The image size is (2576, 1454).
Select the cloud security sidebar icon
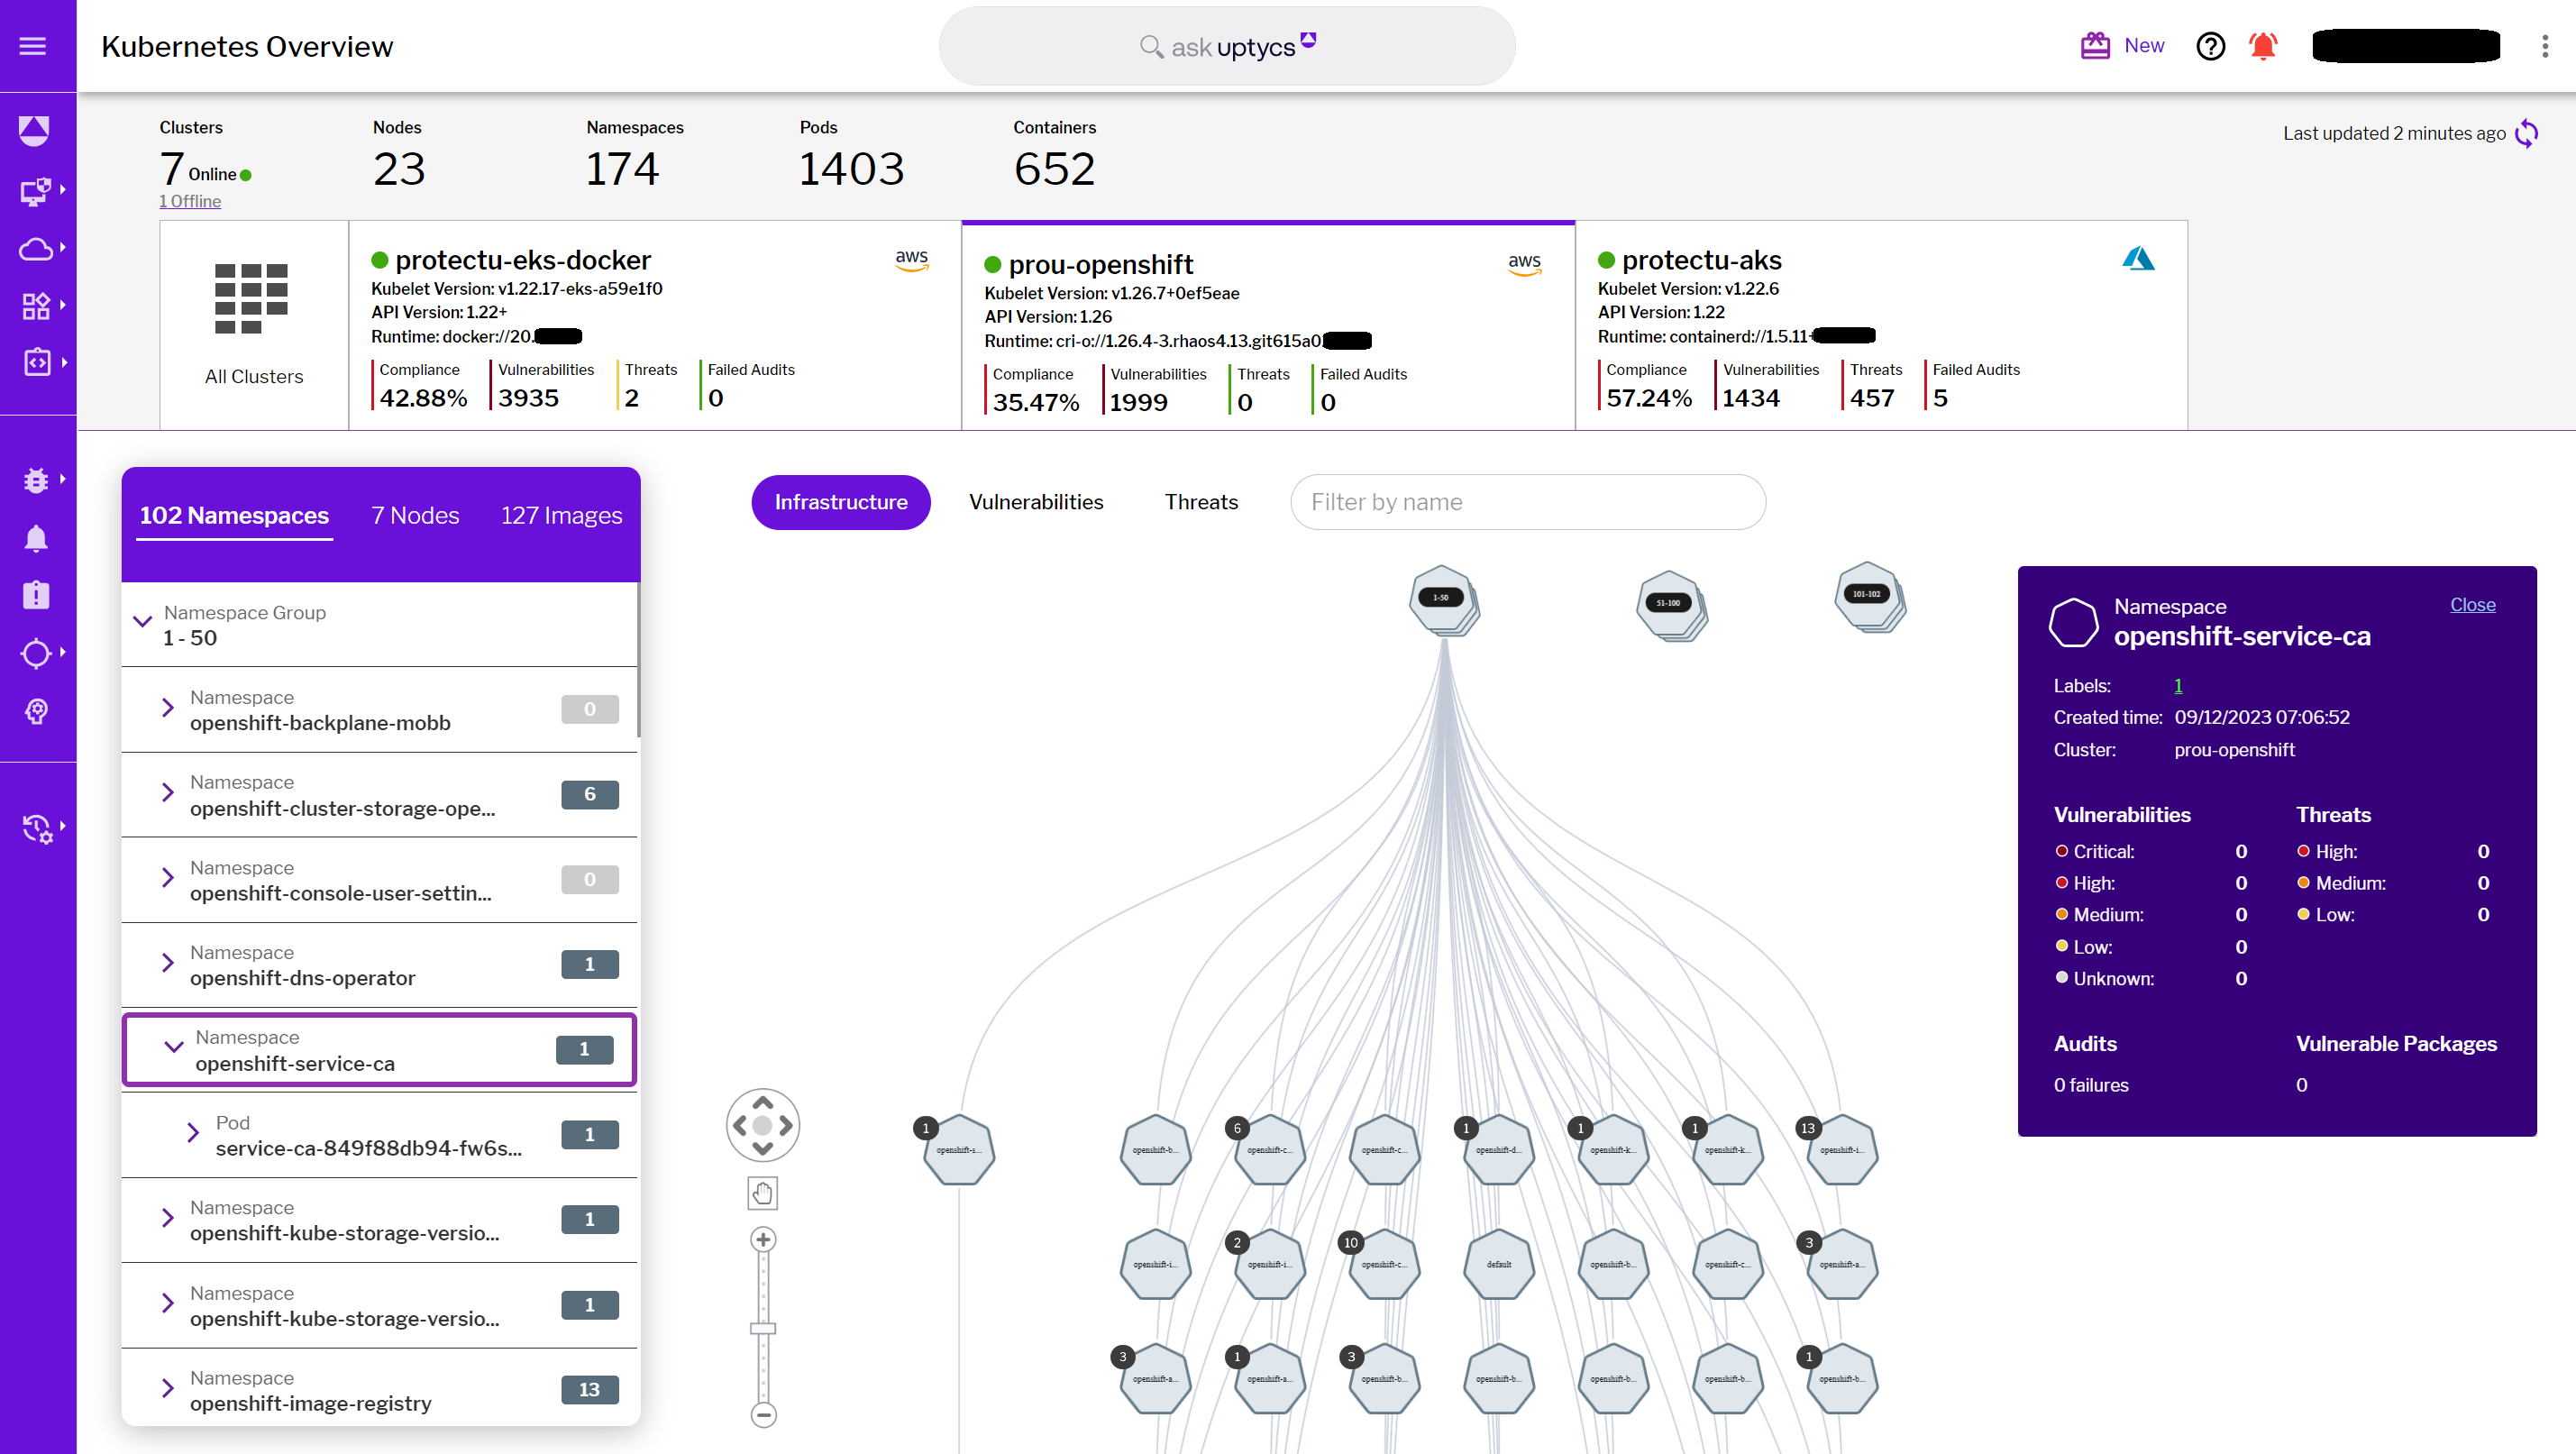[36, 249]
